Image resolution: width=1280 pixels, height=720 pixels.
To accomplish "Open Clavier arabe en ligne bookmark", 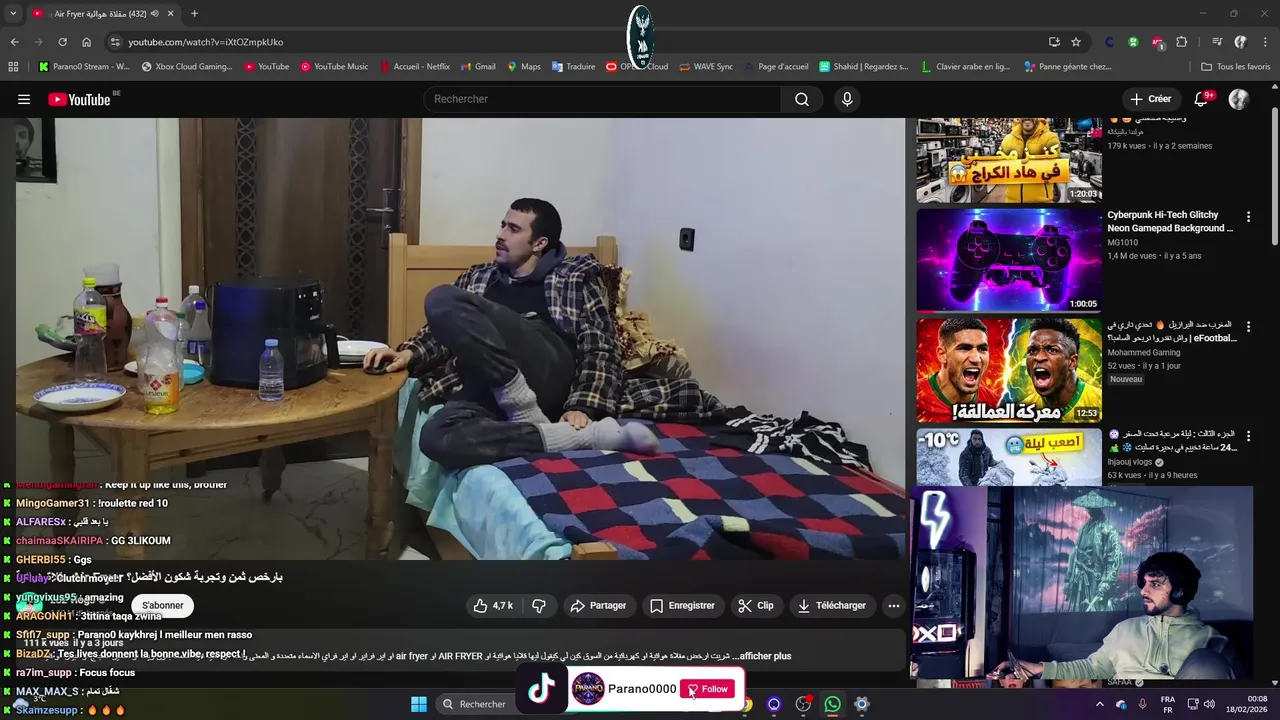I will 965,67.
